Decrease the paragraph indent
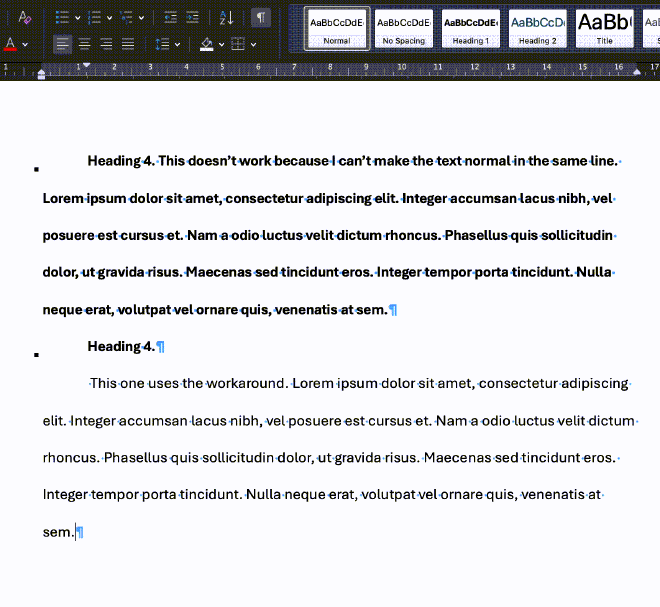Image resolution: width=660 pixels, height=607 pixels. (x=170, y=17)
